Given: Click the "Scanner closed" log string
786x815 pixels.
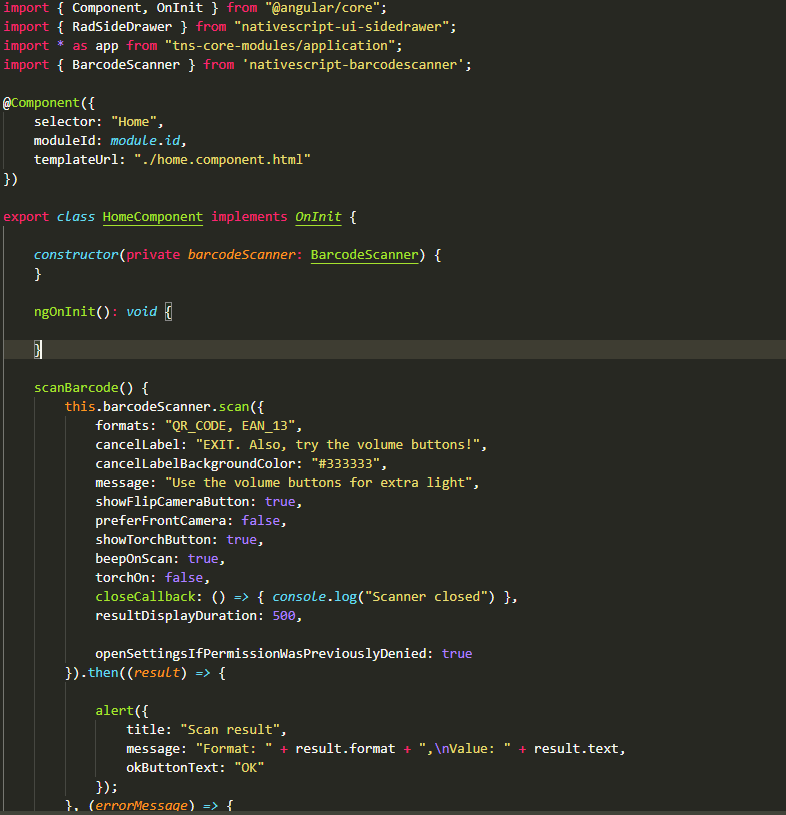Looking at the screenshot, I should (x=426, y=597).
